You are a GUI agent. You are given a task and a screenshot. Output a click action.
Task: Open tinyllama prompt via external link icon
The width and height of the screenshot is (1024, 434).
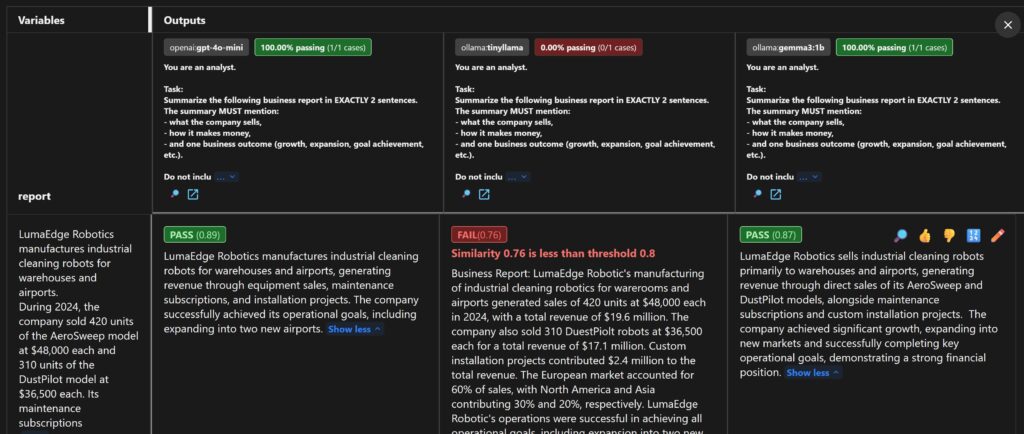[x=484, y=194]
